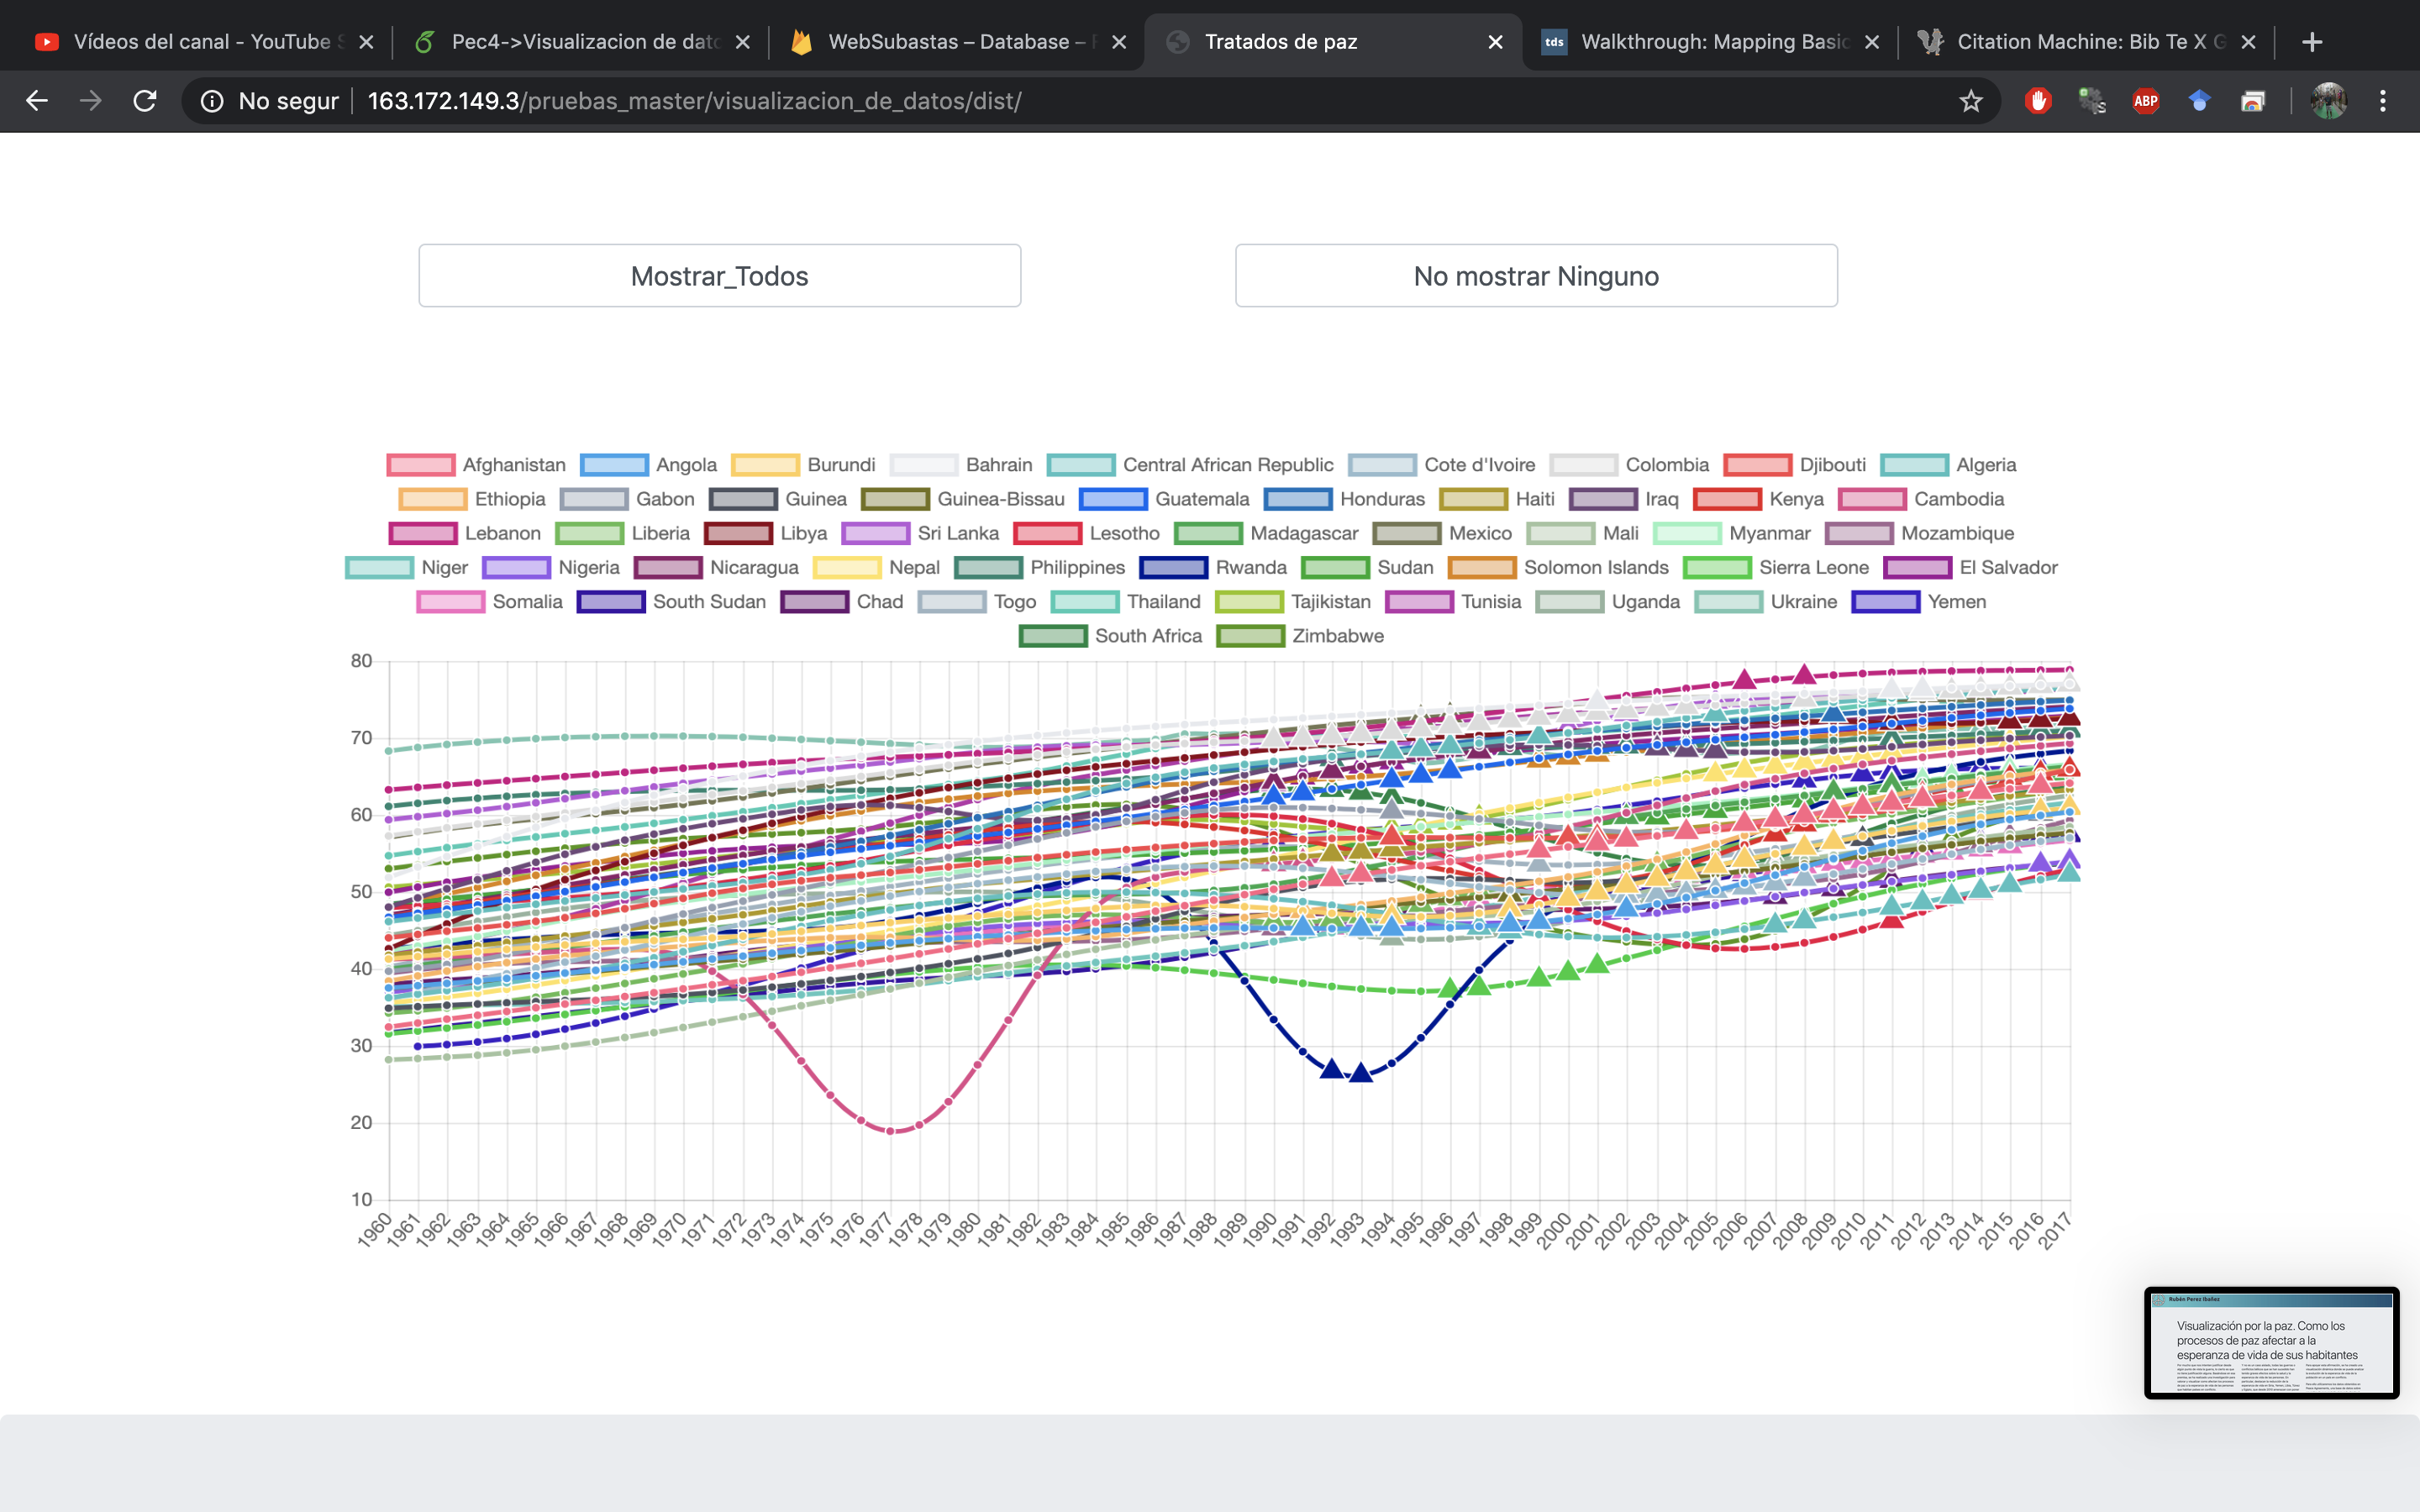
Task: Click the red hand blocker extension
Action: click(x=2038, y=101)
